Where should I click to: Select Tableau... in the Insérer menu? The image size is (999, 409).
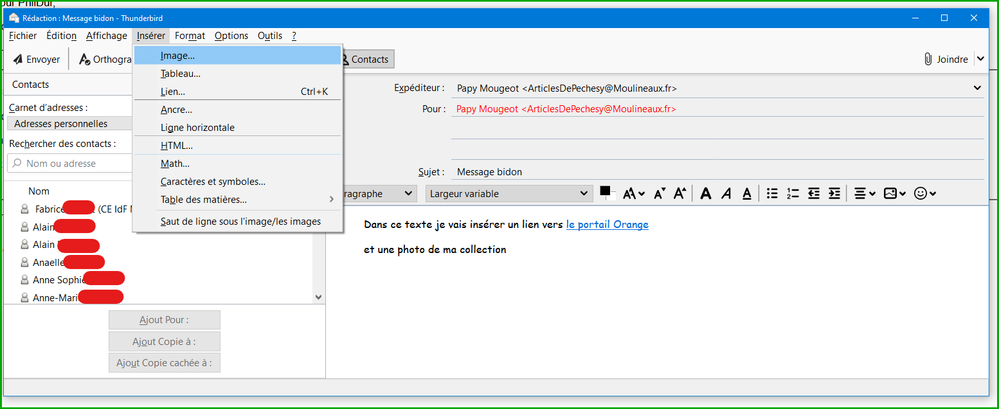point(180,73)
